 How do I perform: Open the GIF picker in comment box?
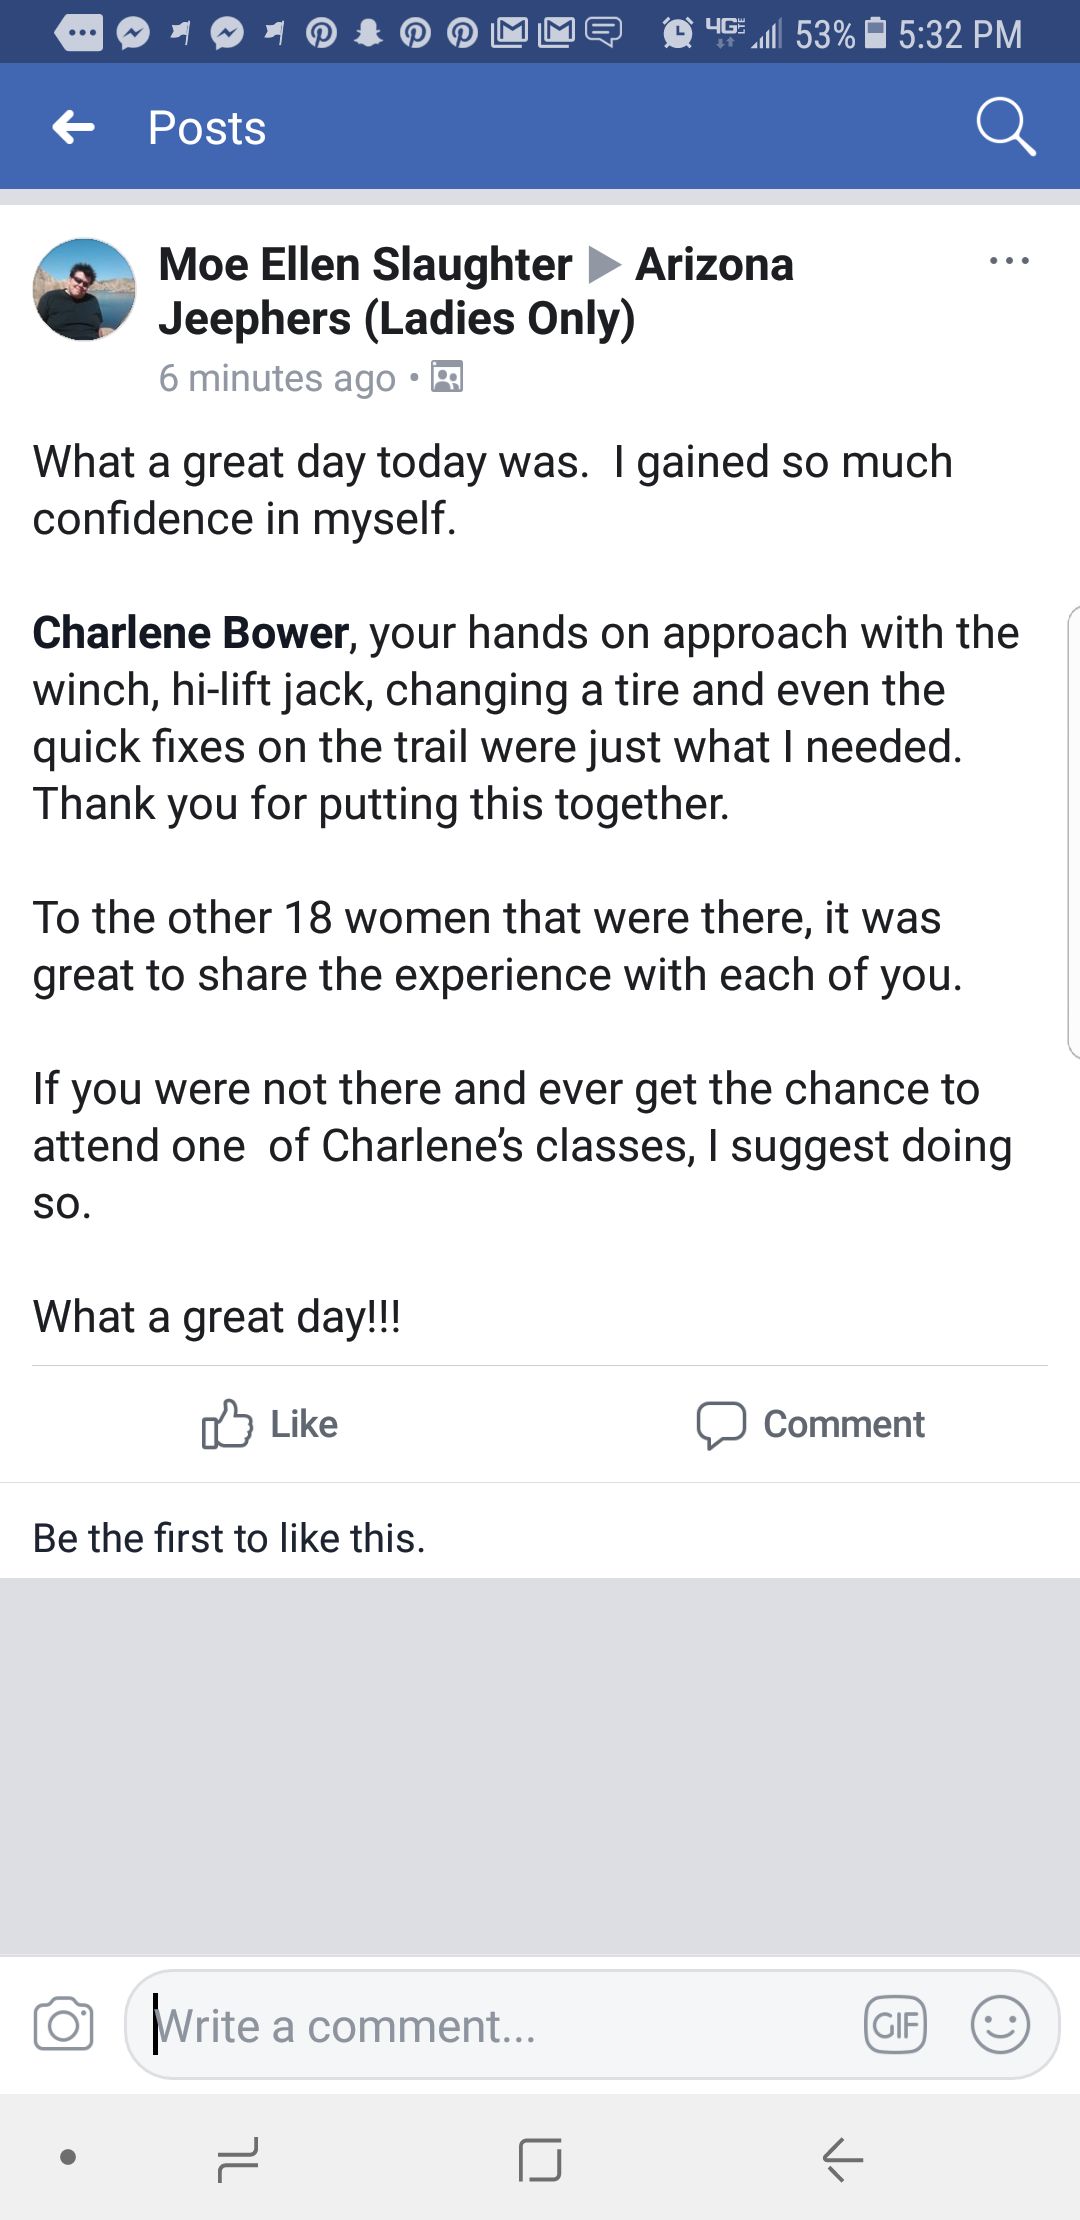(895, 2025)
